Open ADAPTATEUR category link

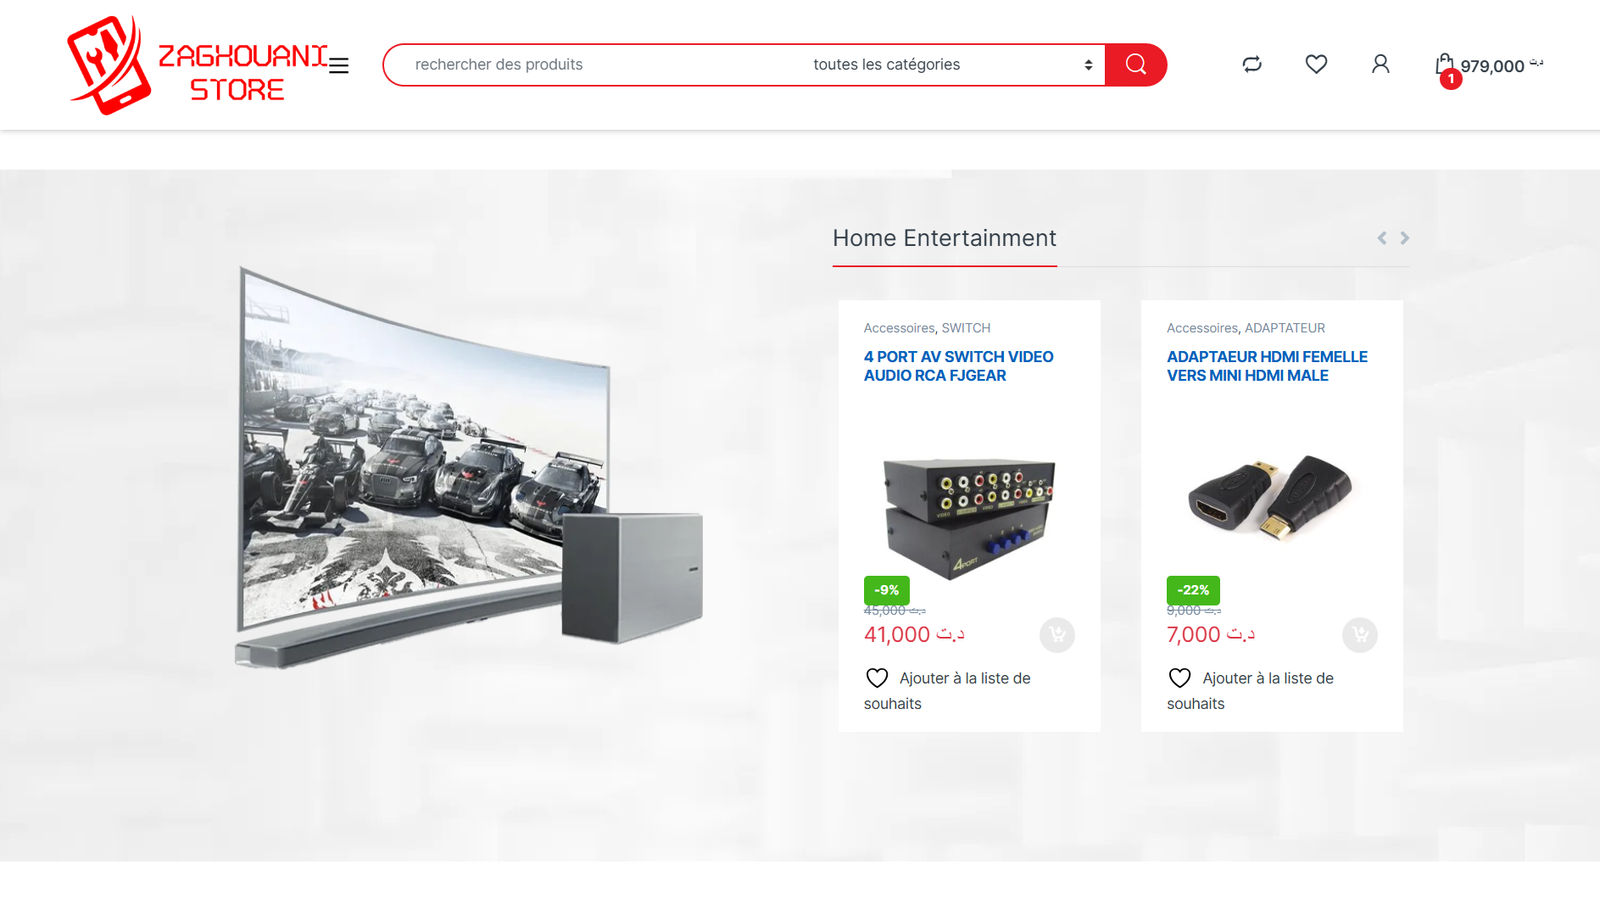(1285, 328)
